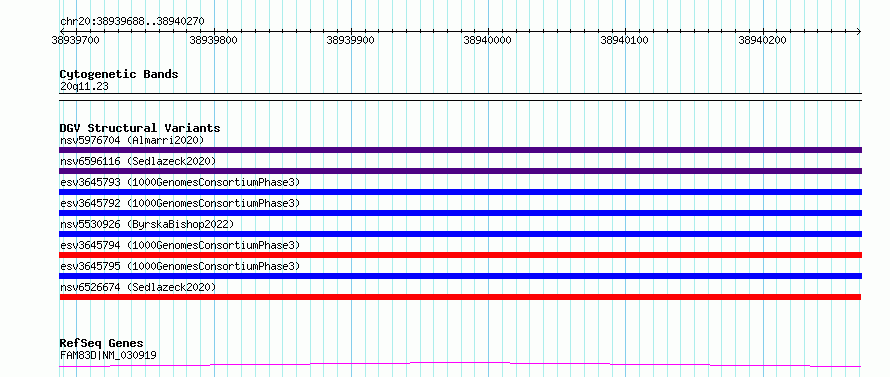
Task: Select the DGV Structural Variants track title
Action: click(x=140, y=128)
